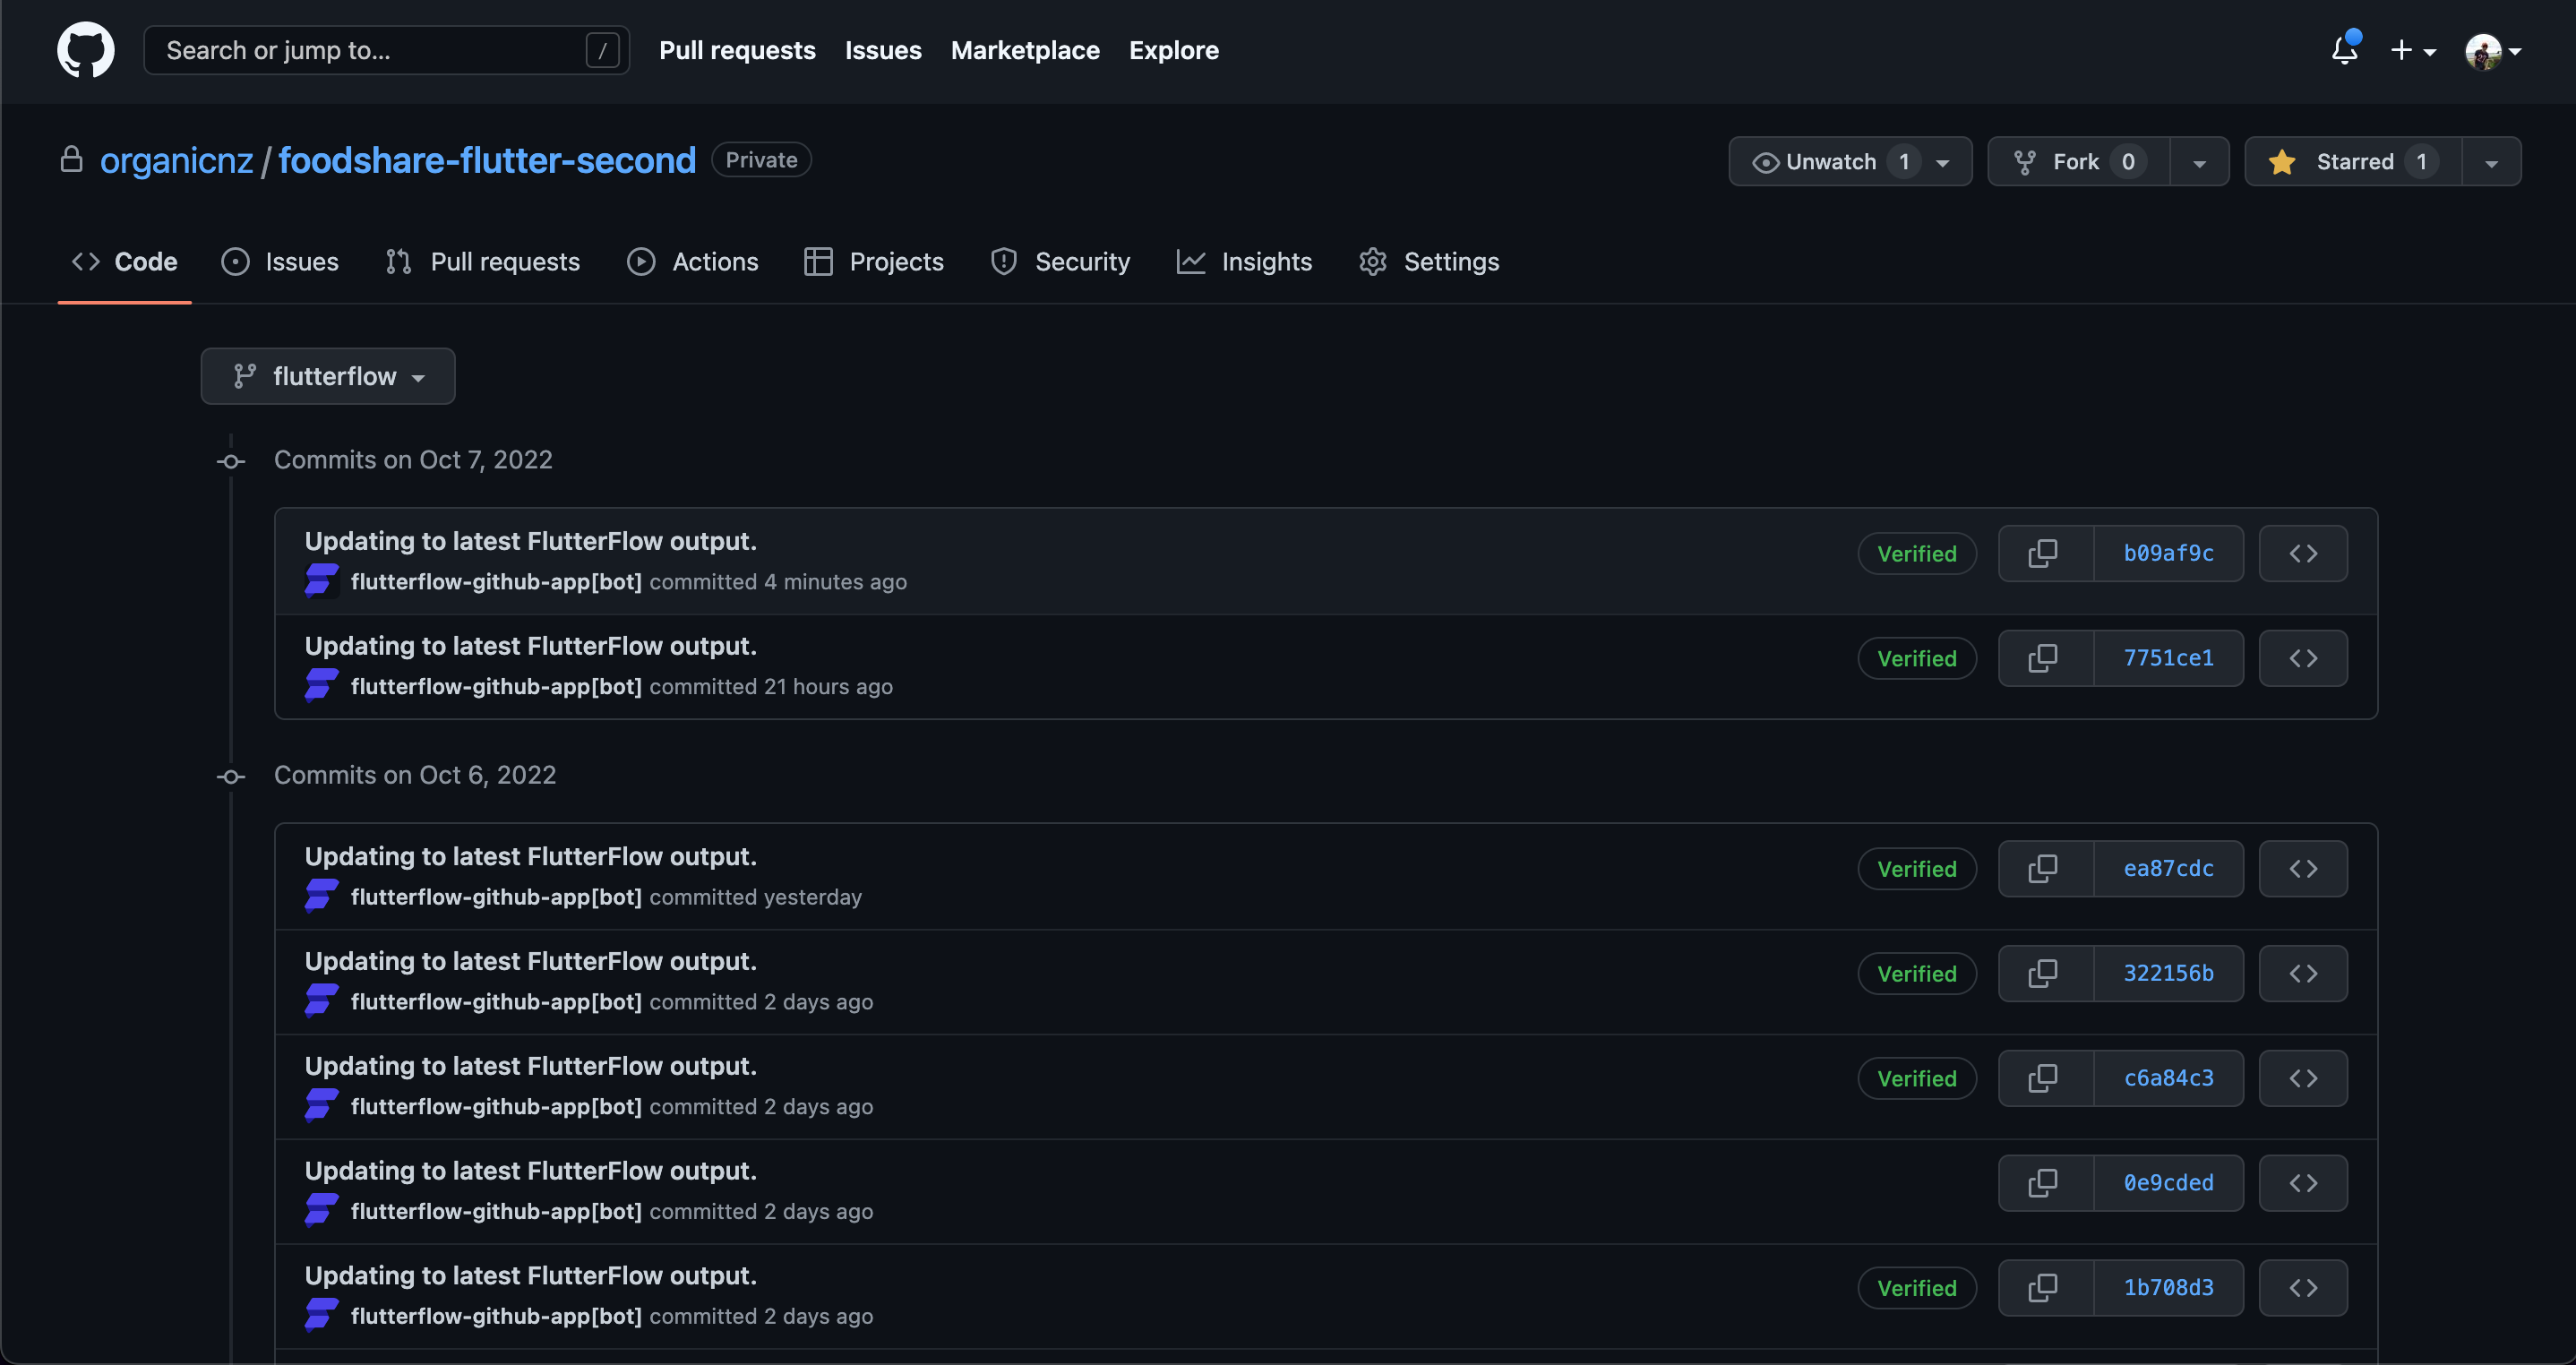
Task: Open the Security tab shield icon
Action: (x=1004, y=261)
